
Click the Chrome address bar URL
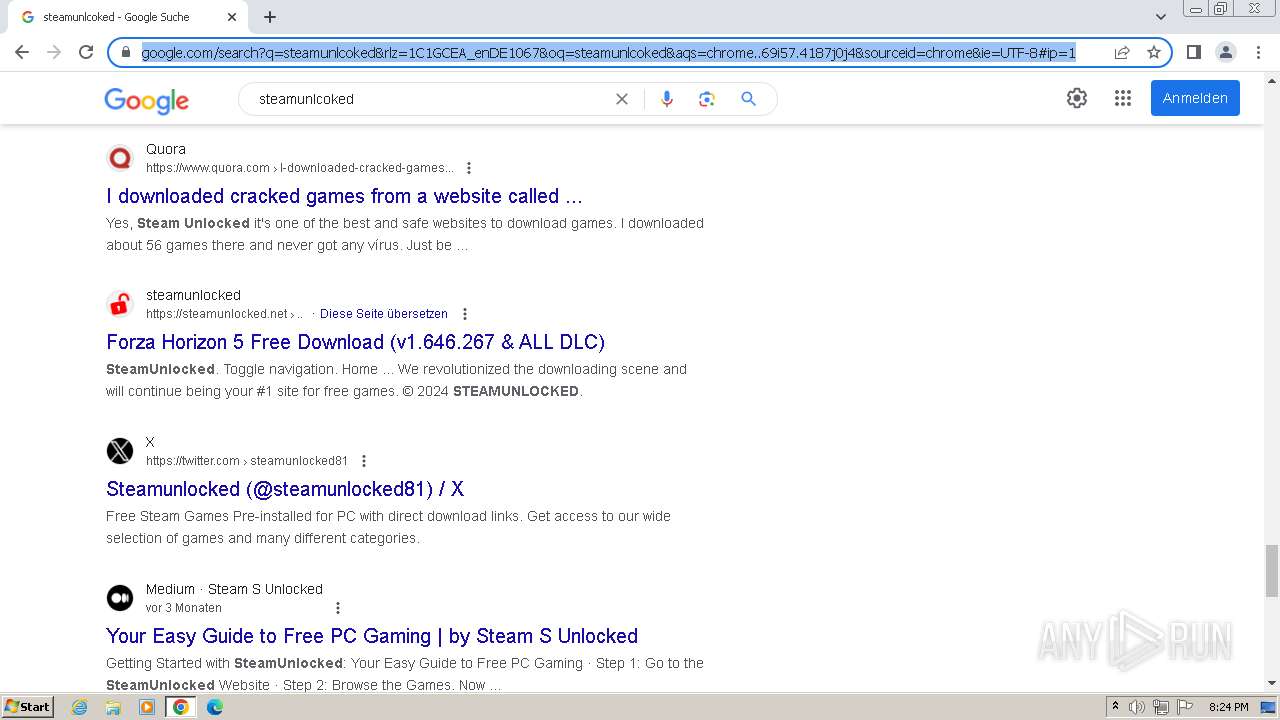(x=608, y=52)
